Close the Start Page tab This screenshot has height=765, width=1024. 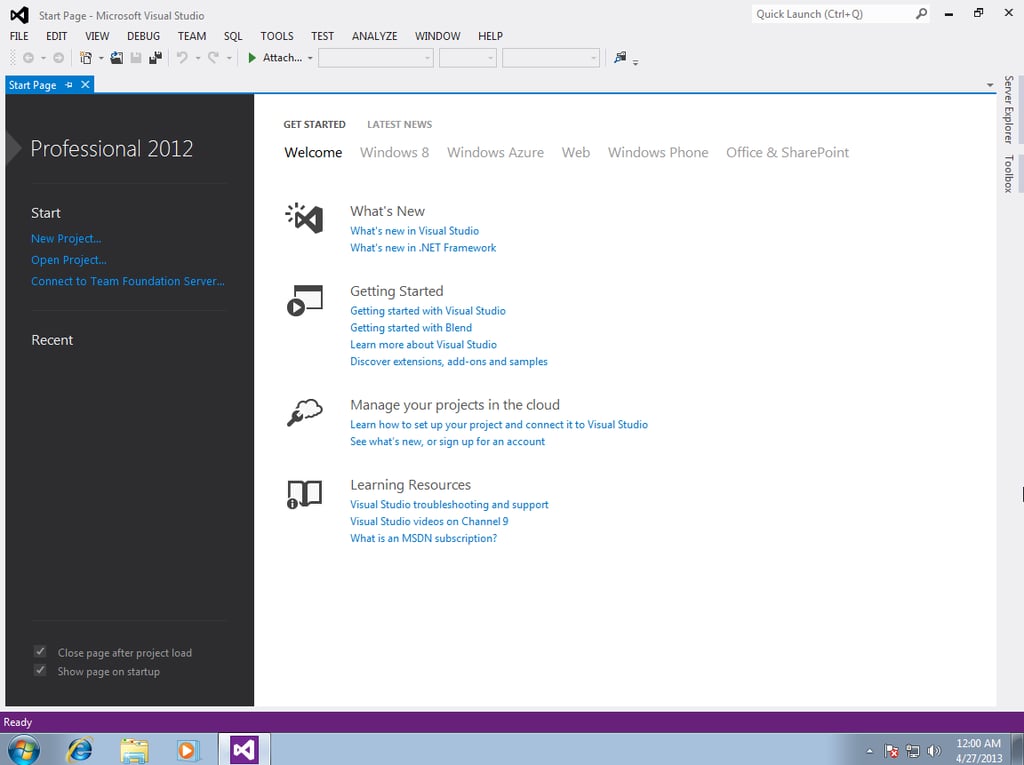86,85
